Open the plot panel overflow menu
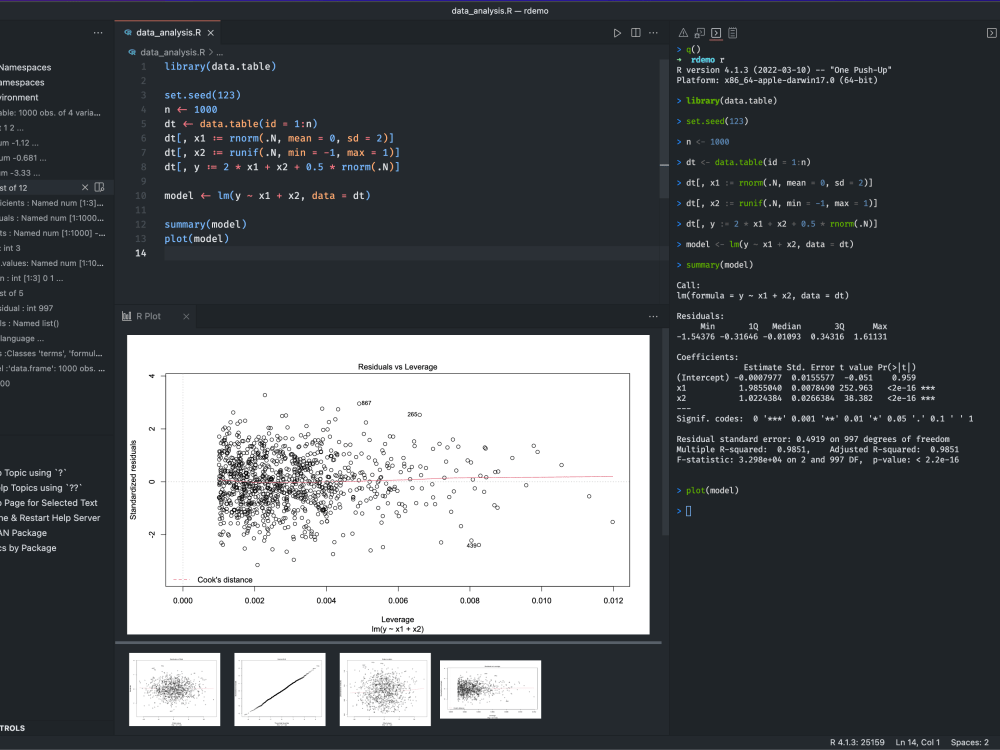1000x750 pixels. (x=653, y=315)
